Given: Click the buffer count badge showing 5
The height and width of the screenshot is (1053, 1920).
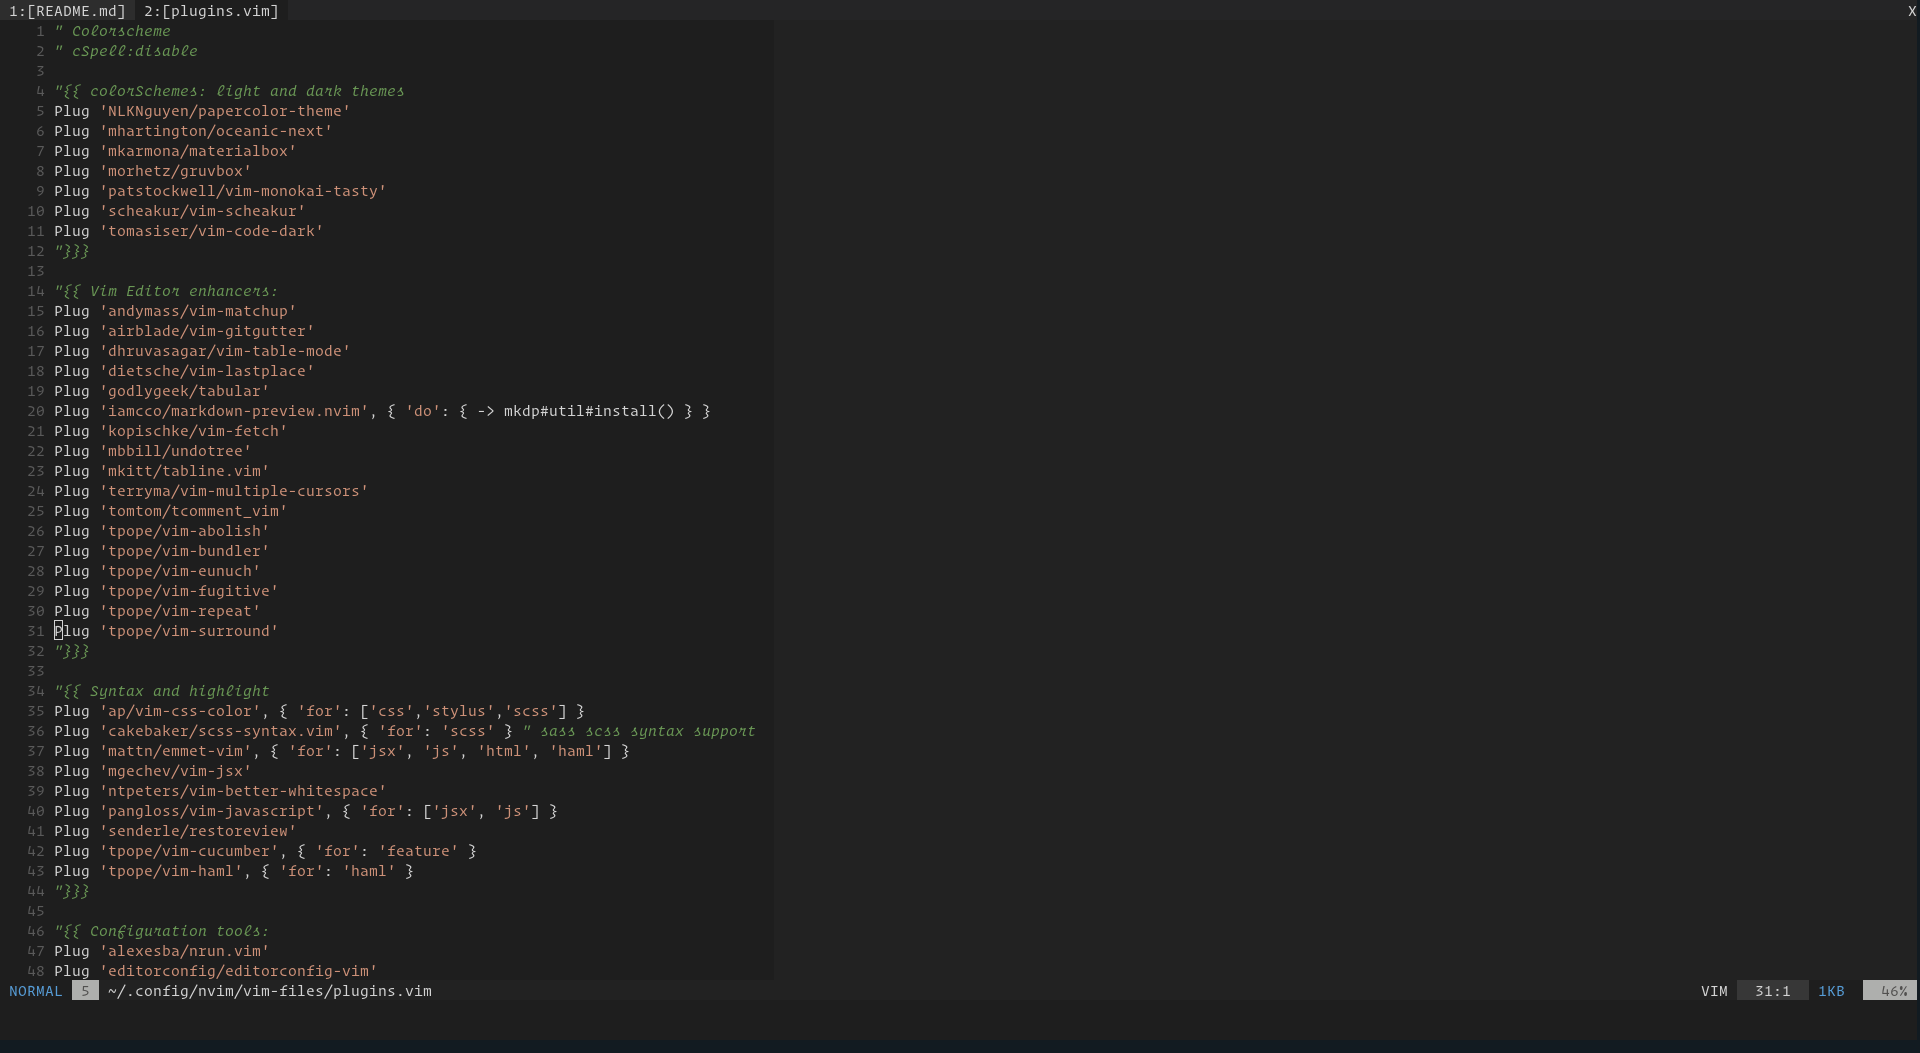Looking at the screenshot, I should 85,991.
